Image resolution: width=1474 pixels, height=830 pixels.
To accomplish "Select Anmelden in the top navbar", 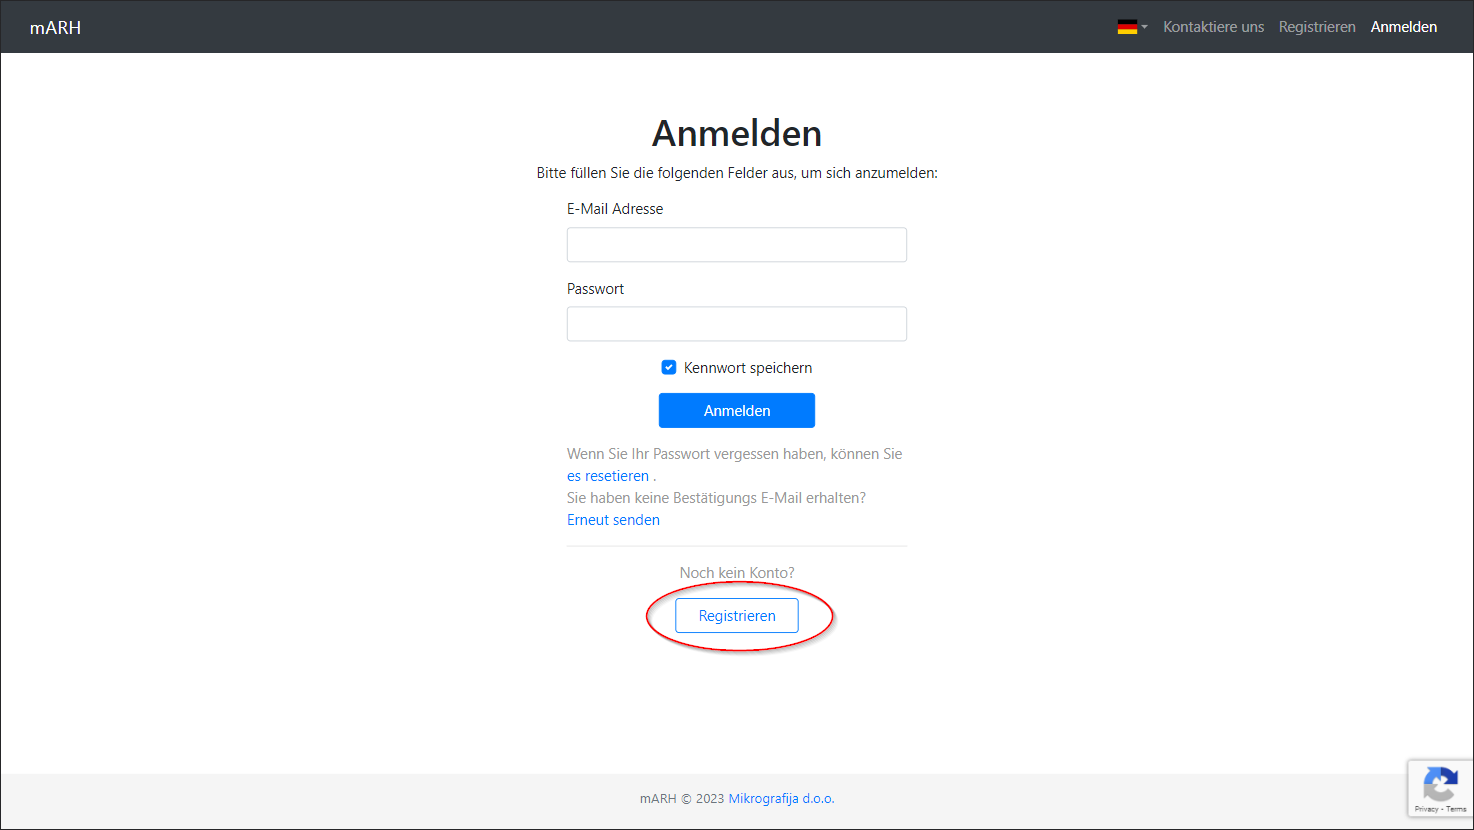I will click(1403, 27).
